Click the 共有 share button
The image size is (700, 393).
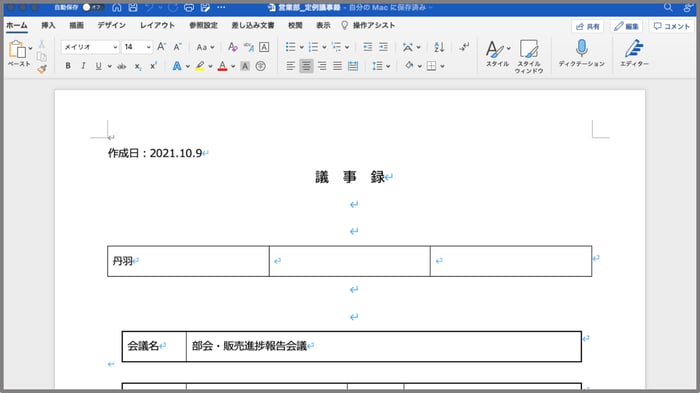point(588,26)
